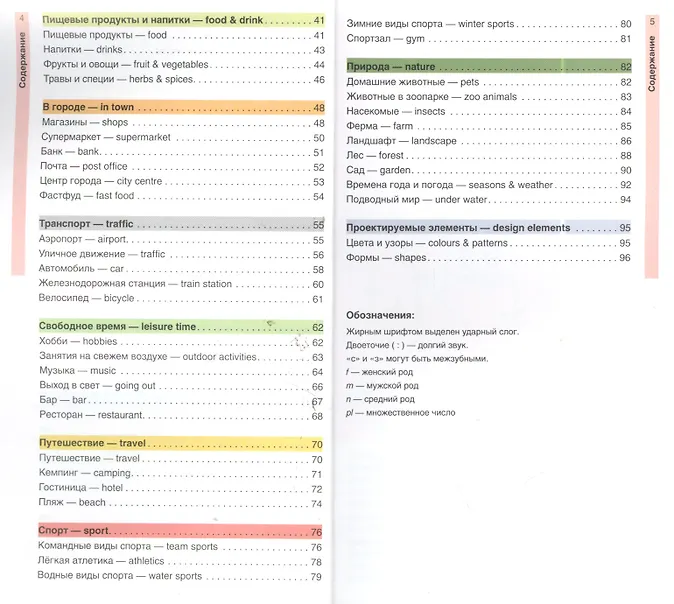This screenshot has width=674, height=604.
Task: Click the 'Обозначения:' legend heading
Action: click(x=386, y=314)
